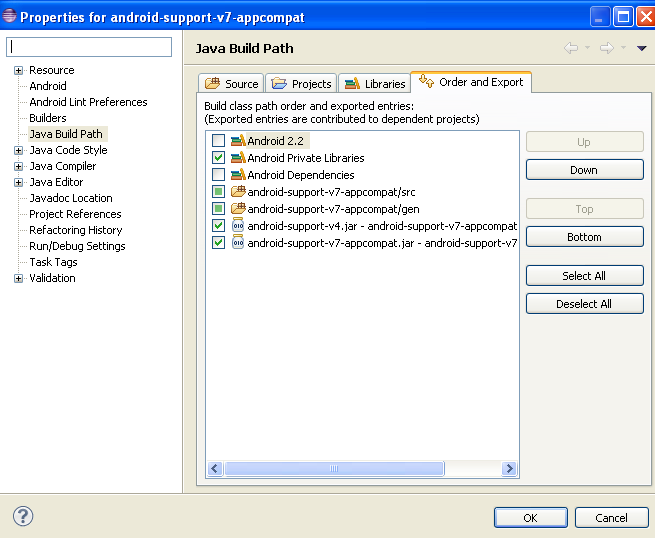Select Java Build Path tree item
Viewport: 655px width, 538px height.
pos(66,134)
